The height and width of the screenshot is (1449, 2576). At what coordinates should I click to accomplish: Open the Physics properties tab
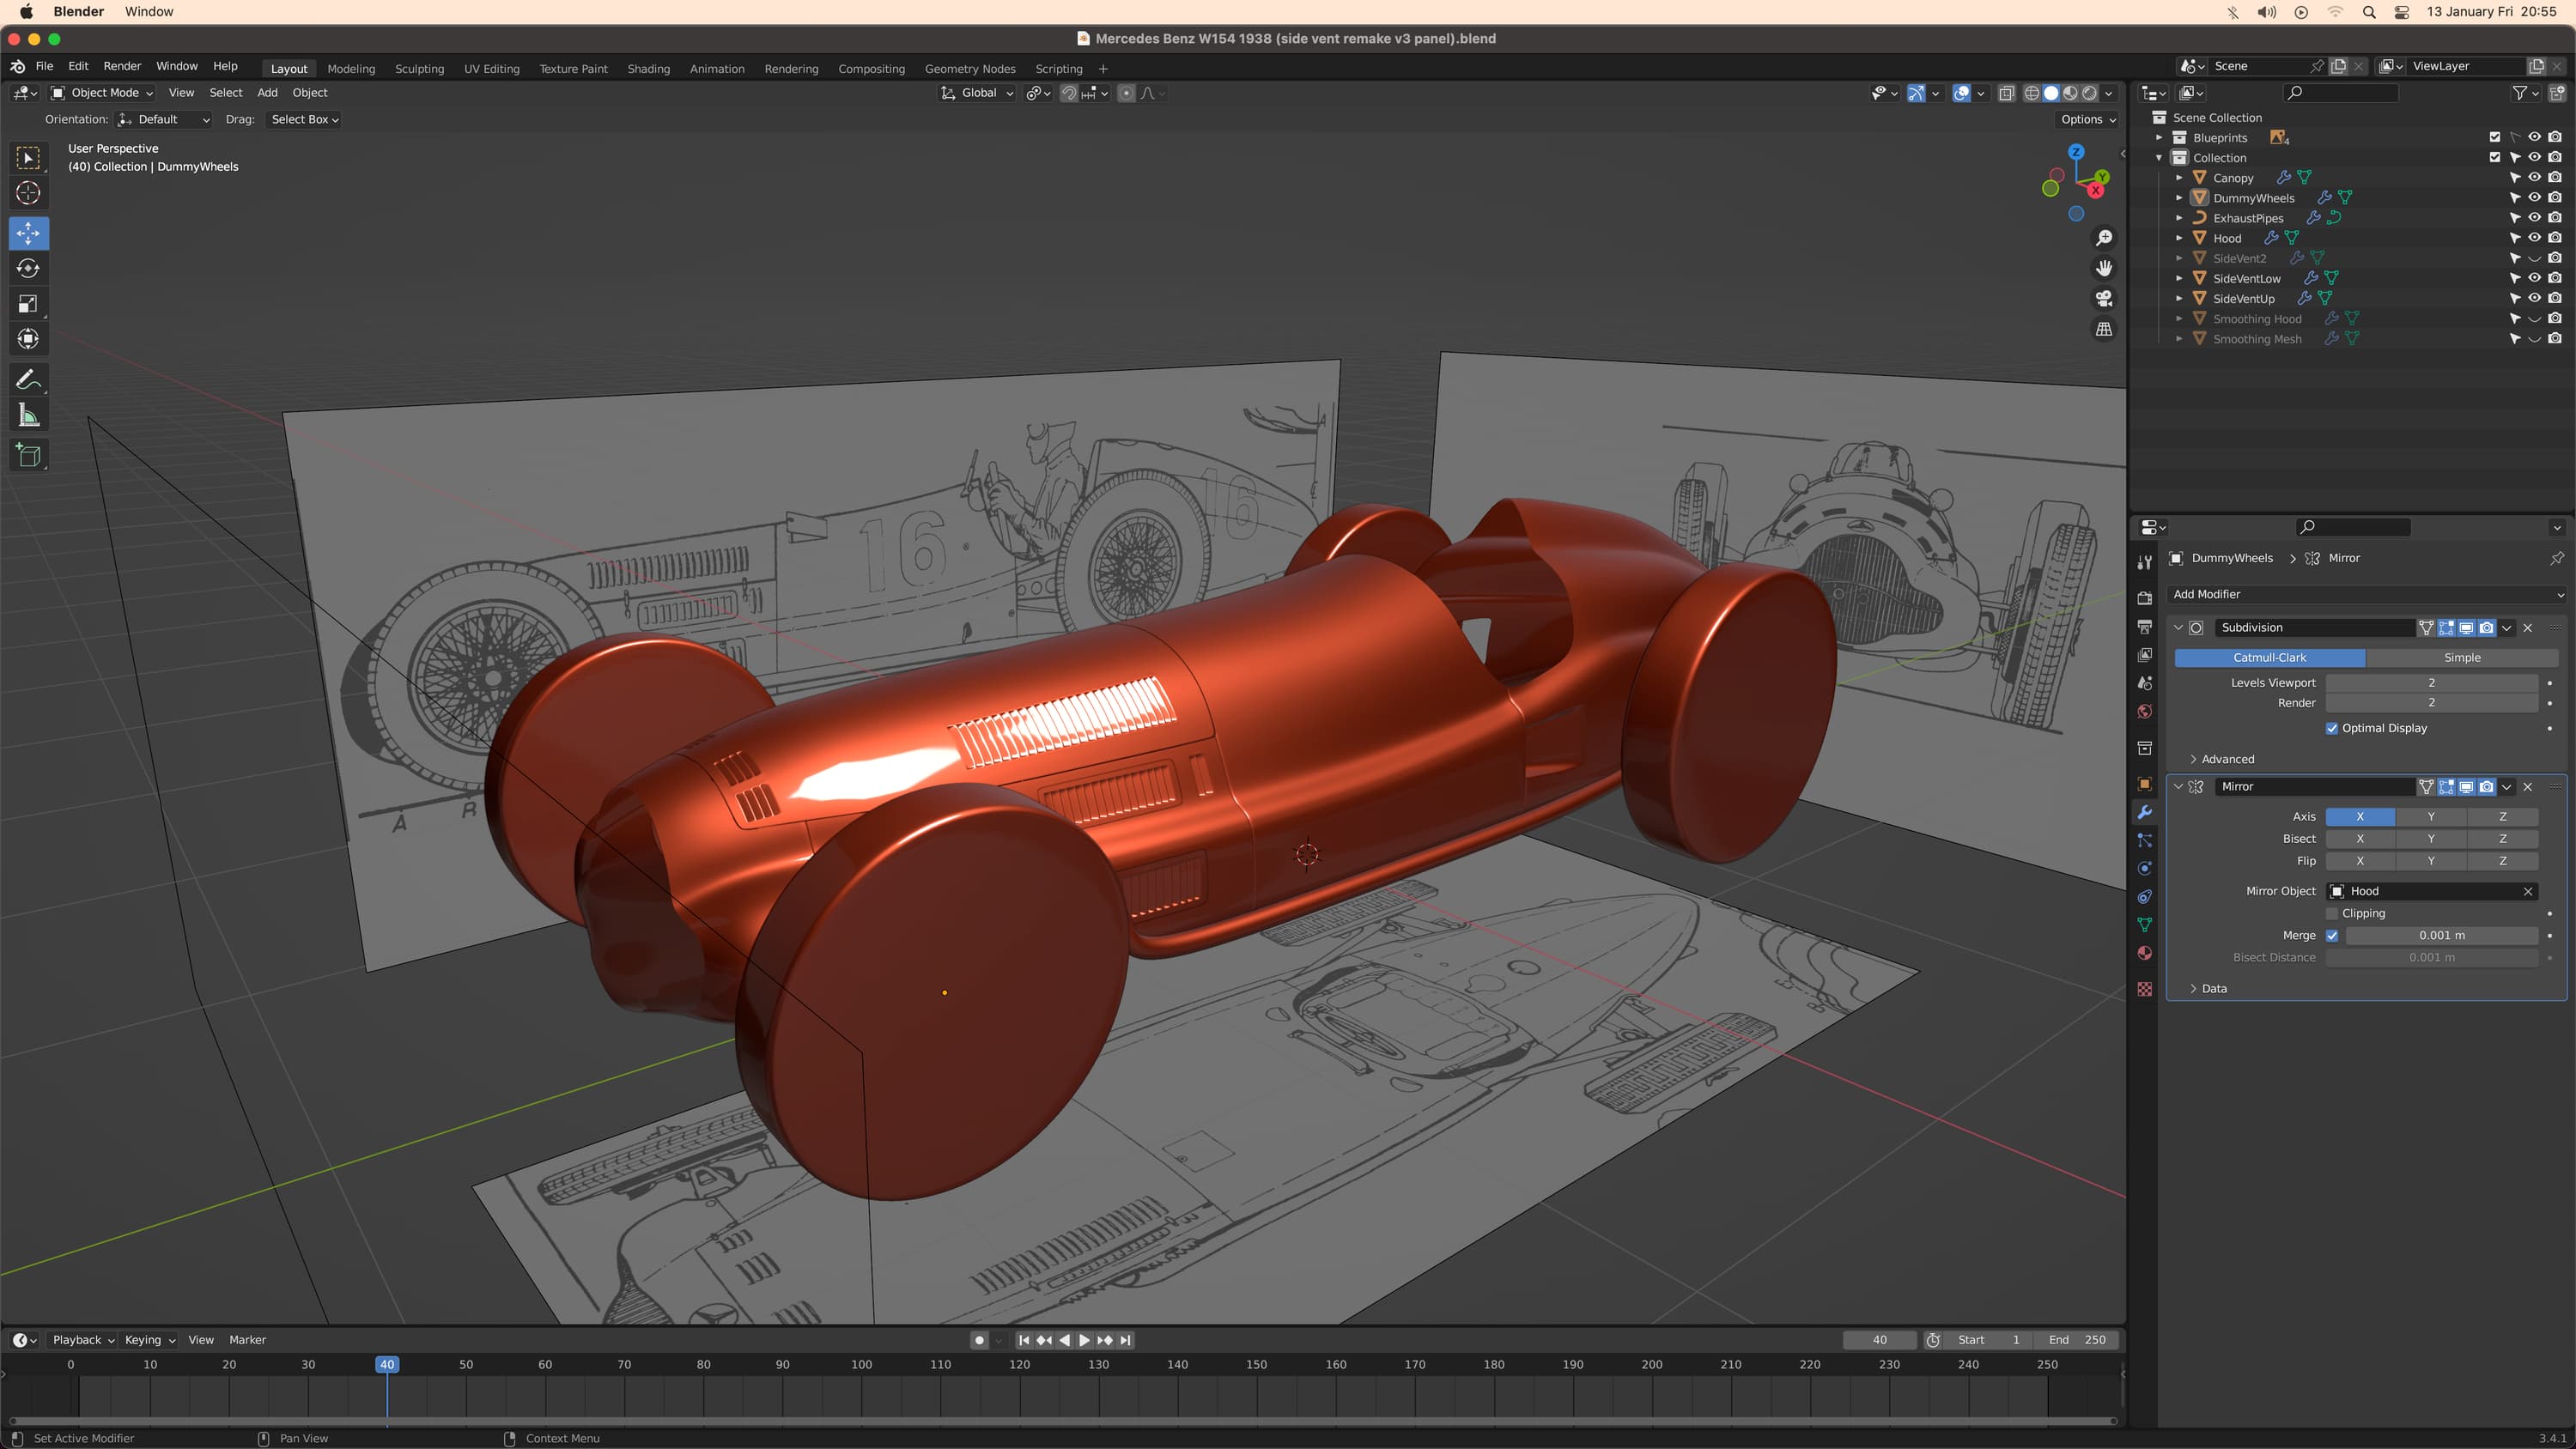pyautogui.click(x=2144, y=869)
